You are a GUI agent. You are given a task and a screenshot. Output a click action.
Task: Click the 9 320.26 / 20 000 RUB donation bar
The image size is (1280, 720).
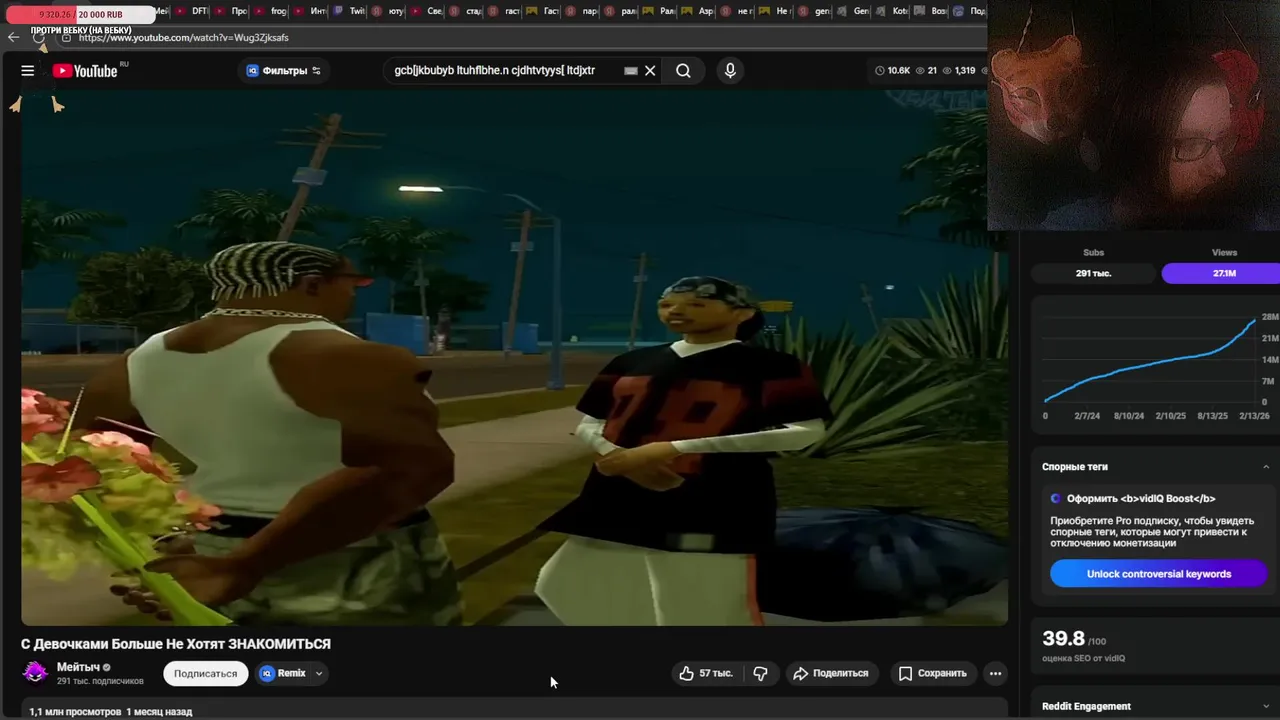pyautogui.click(x=81, y=15)
